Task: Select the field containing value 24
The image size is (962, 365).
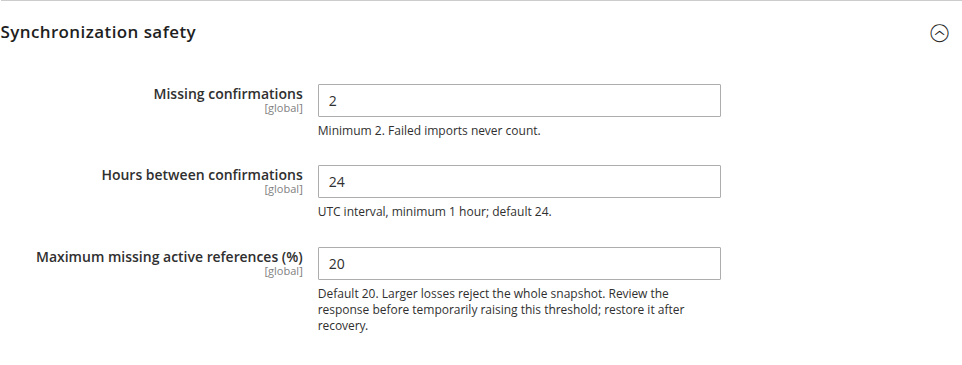Action: tap(519, 182)
